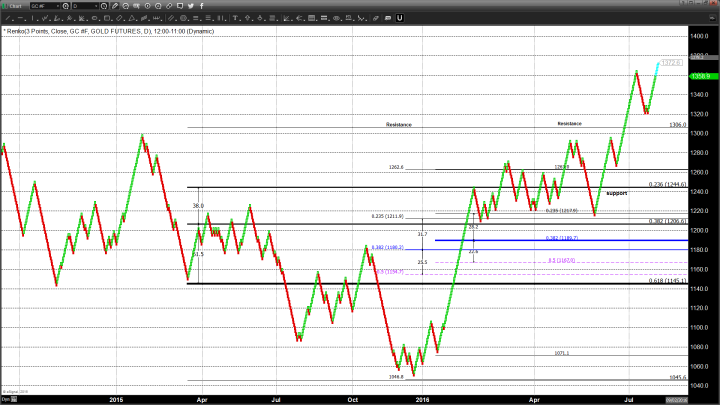Click the pencil edit icon in top toolbar
The image size is (720, 405).
(115, 6)
